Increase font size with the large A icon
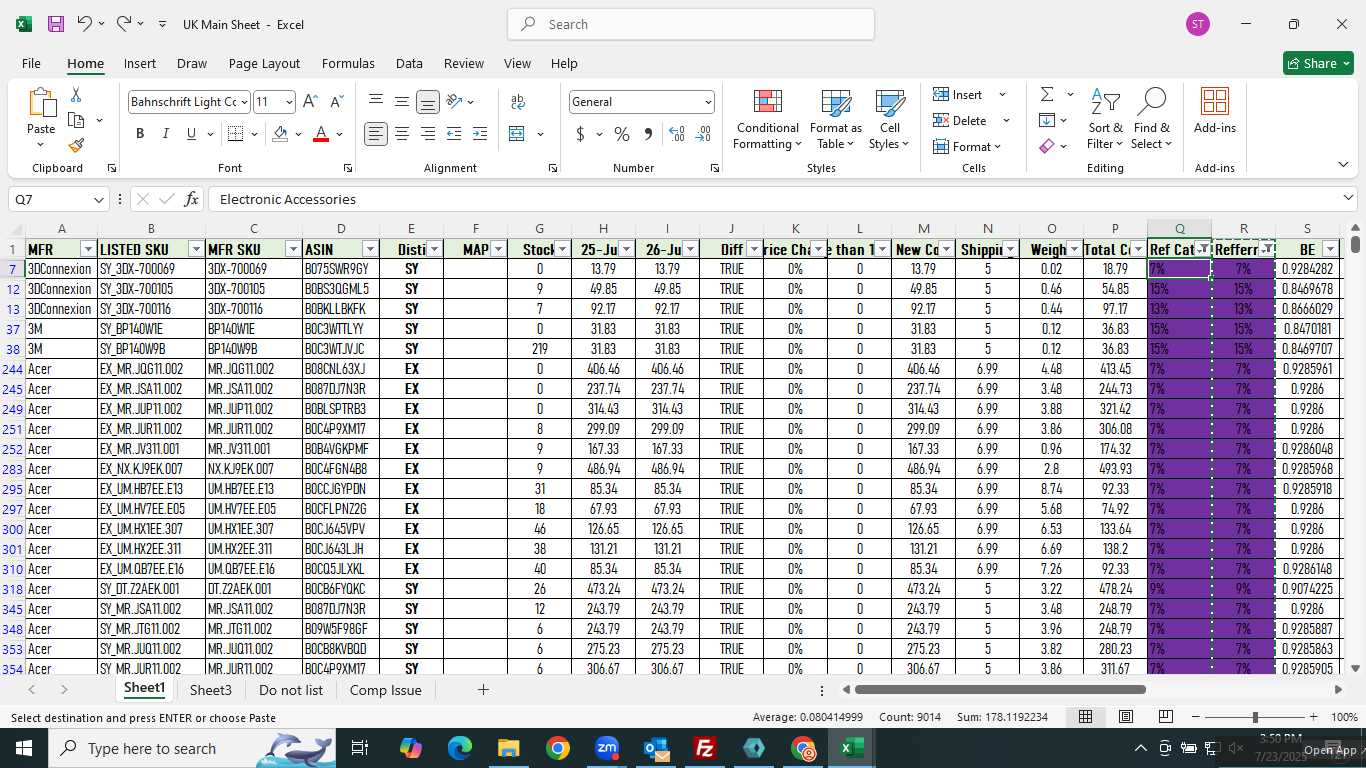1366x768 pixels. pos(310,101)
